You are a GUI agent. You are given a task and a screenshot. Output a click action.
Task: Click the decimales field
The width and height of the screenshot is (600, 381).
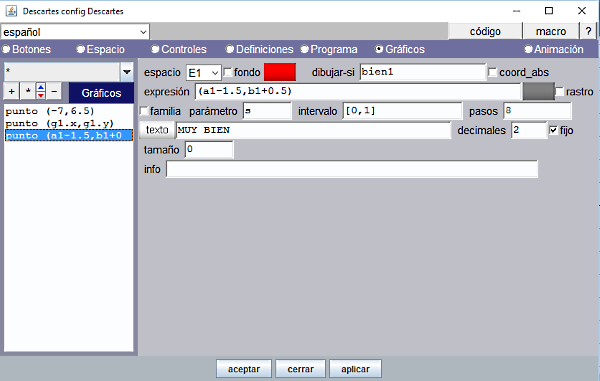click(x=529, y=130)
